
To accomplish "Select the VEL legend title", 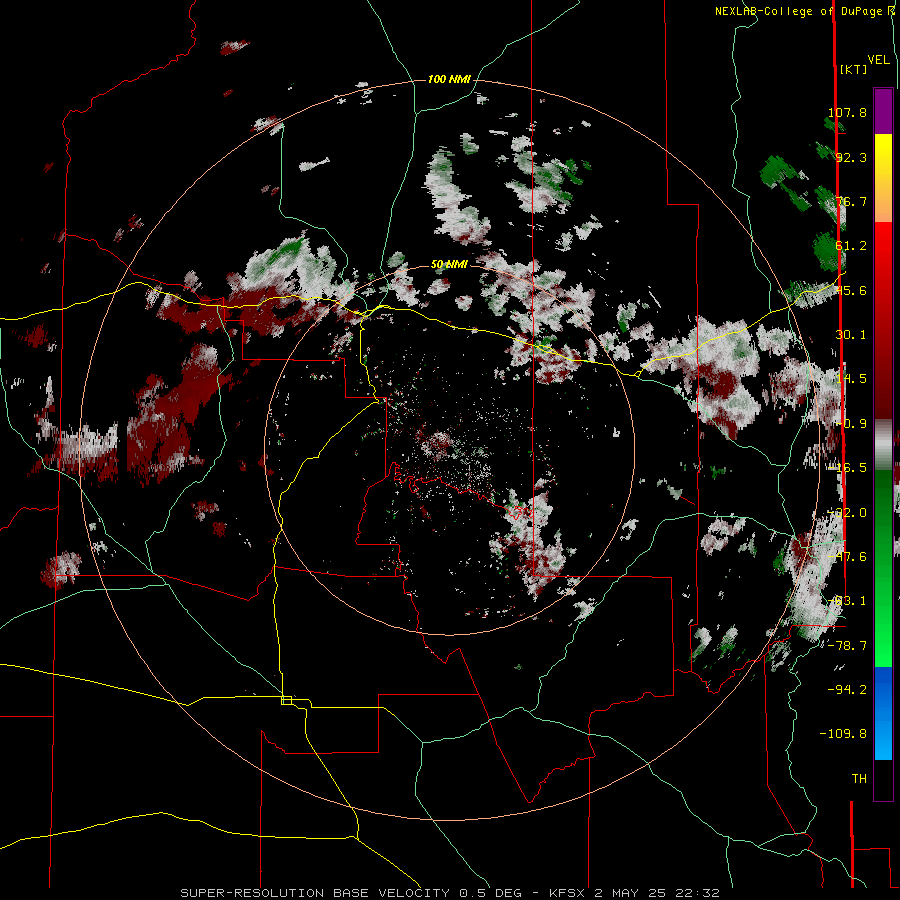I will (878, 60).
